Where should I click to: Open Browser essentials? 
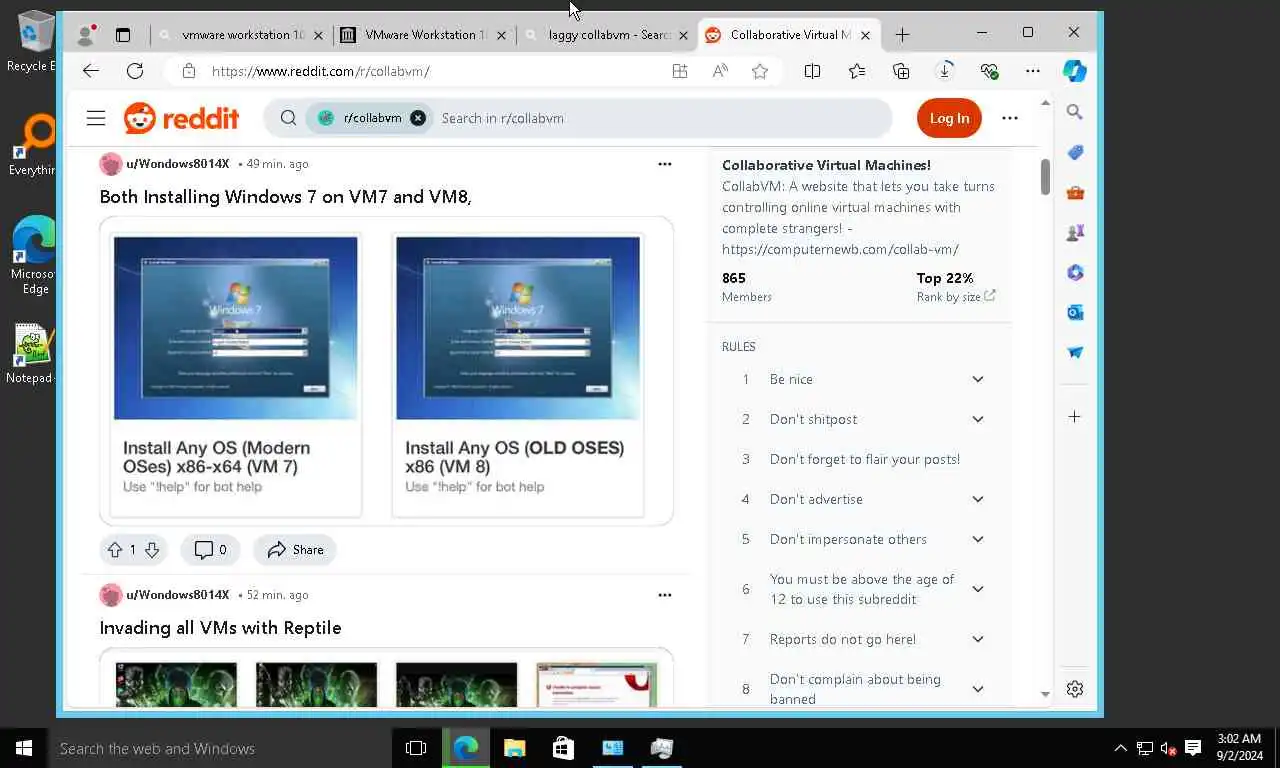pos(989,71)
